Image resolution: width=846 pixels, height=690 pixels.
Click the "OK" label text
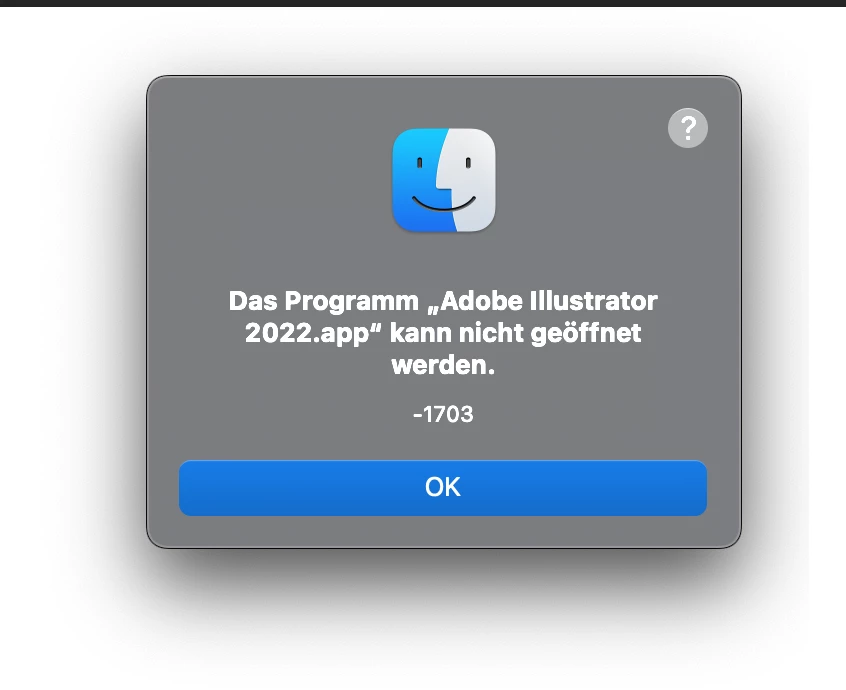tap(443, 487)
